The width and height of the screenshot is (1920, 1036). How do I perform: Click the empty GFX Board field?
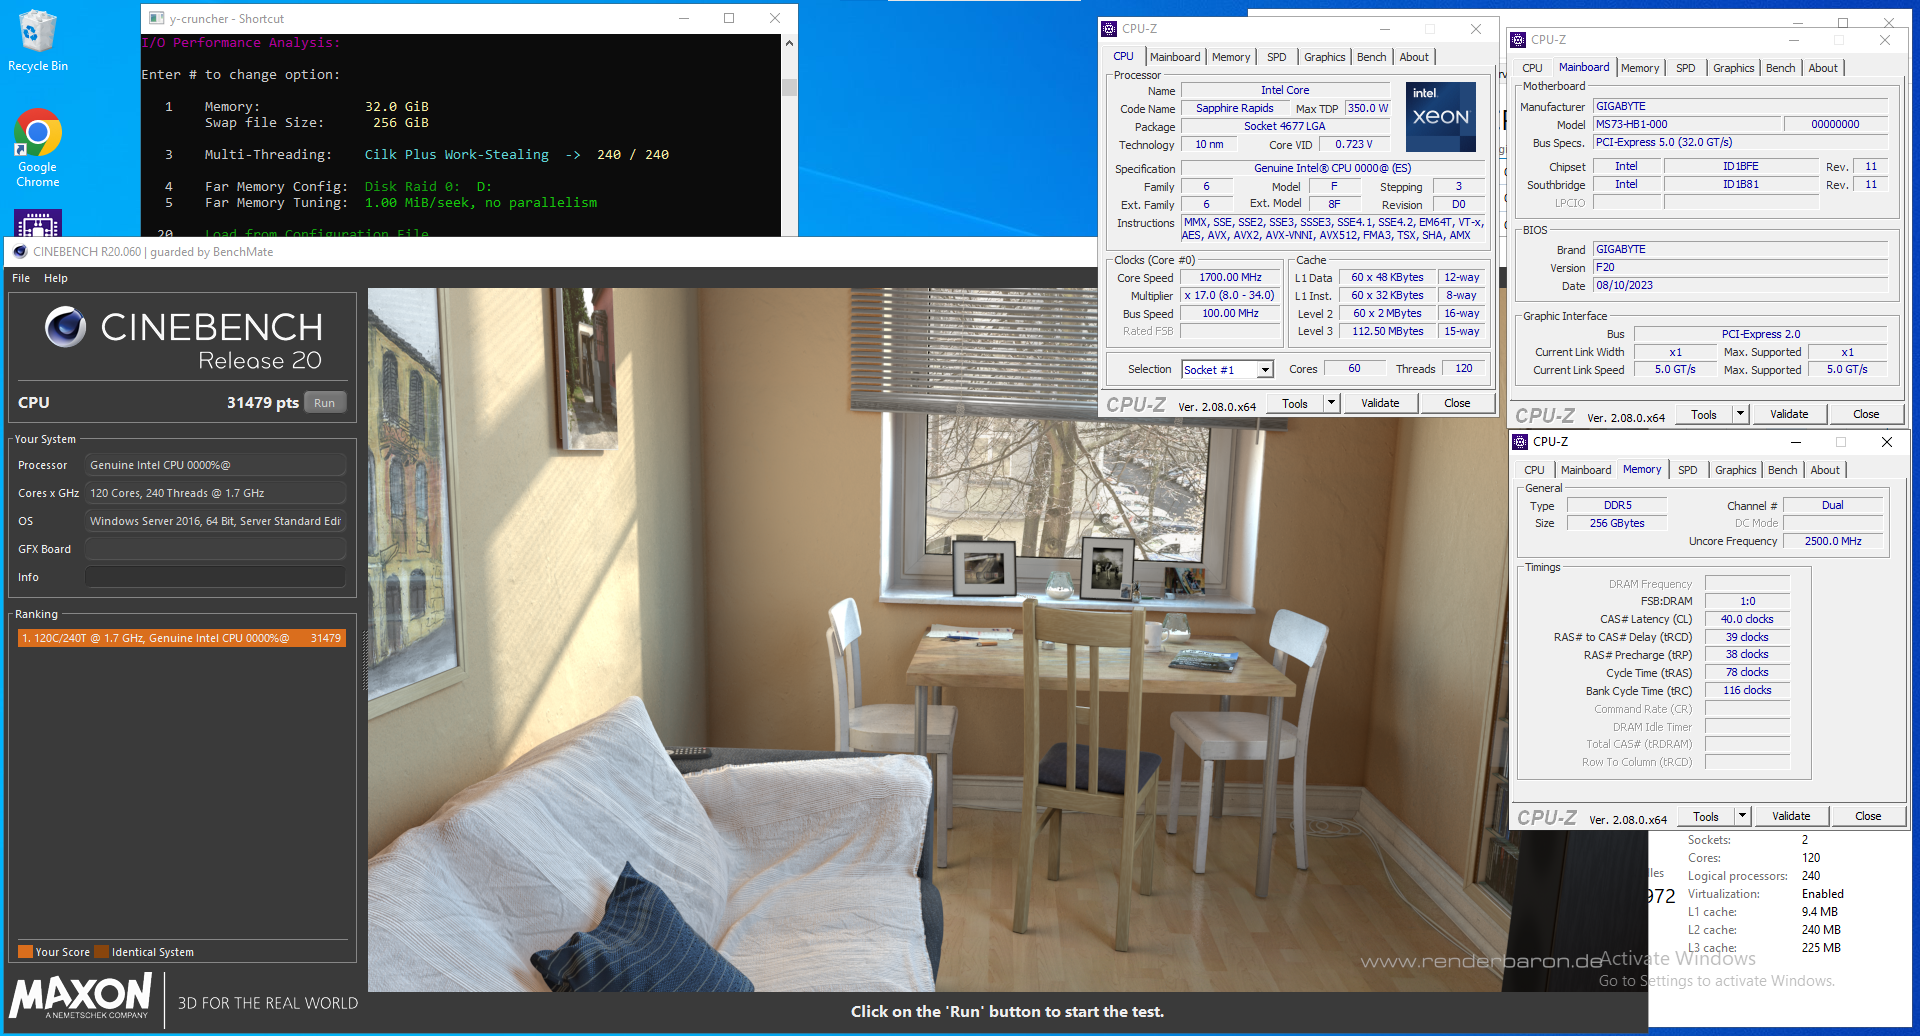(215, 549)
